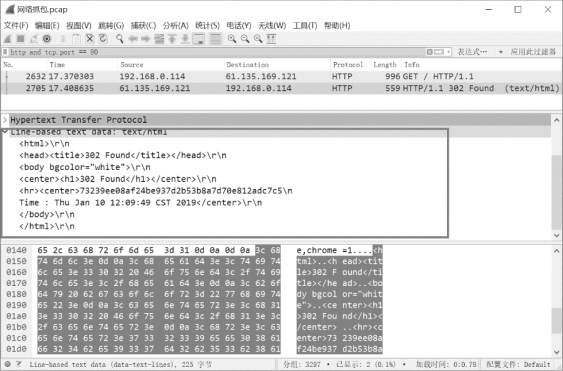Go forward to next packet arrow
Image resolution: width=563 pixels, height=371 pixels.
tap(145, 39)
